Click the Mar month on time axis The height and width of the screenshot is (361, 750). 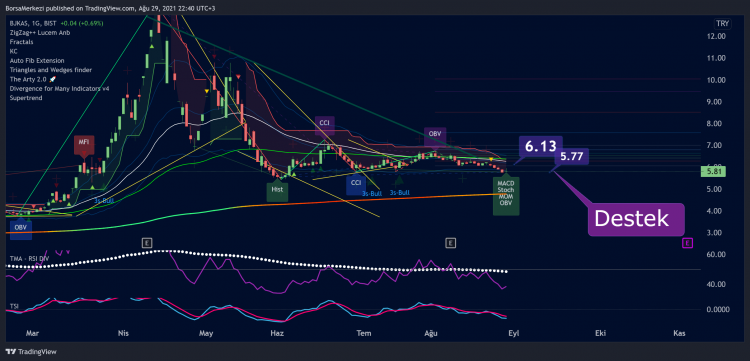32,333
